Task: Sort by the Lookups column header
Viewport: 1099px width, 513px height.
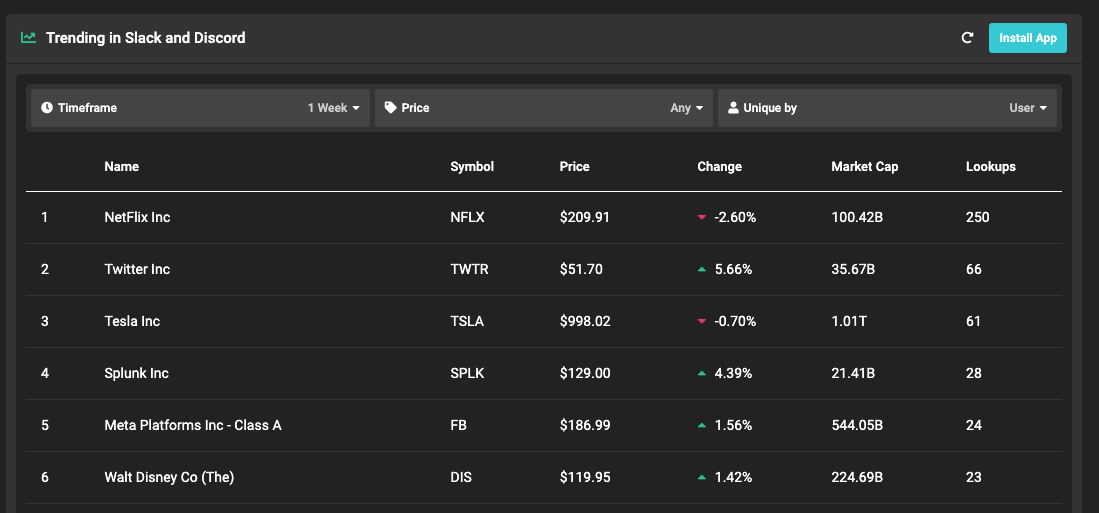Action: (x=990, y=167)
